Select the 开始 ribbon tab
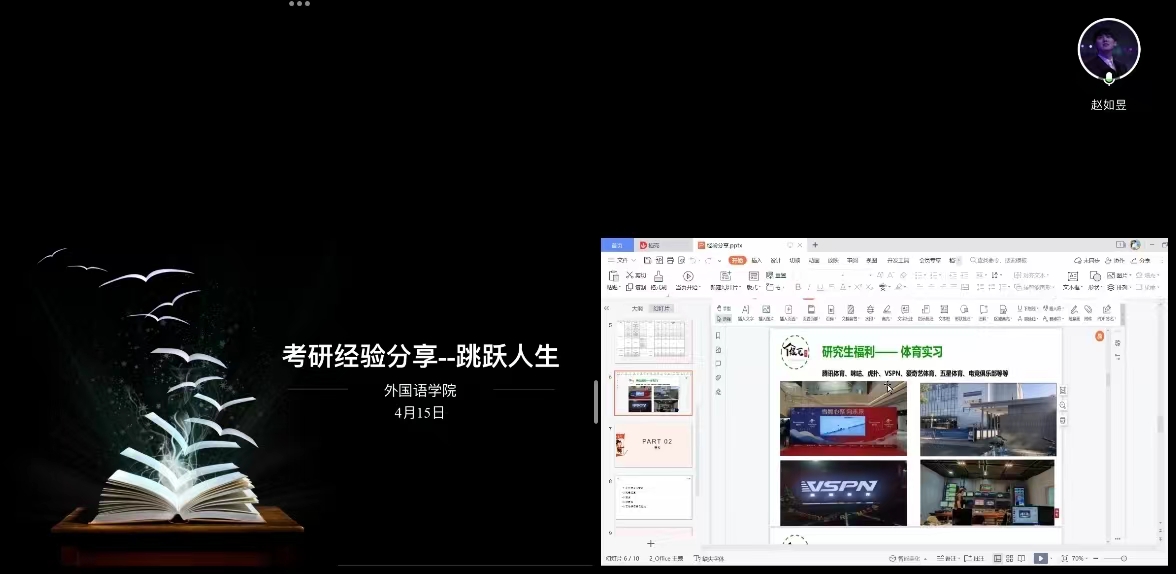Image resolution: width=1176 pixels, height=574 pixels. click(737, 260)
